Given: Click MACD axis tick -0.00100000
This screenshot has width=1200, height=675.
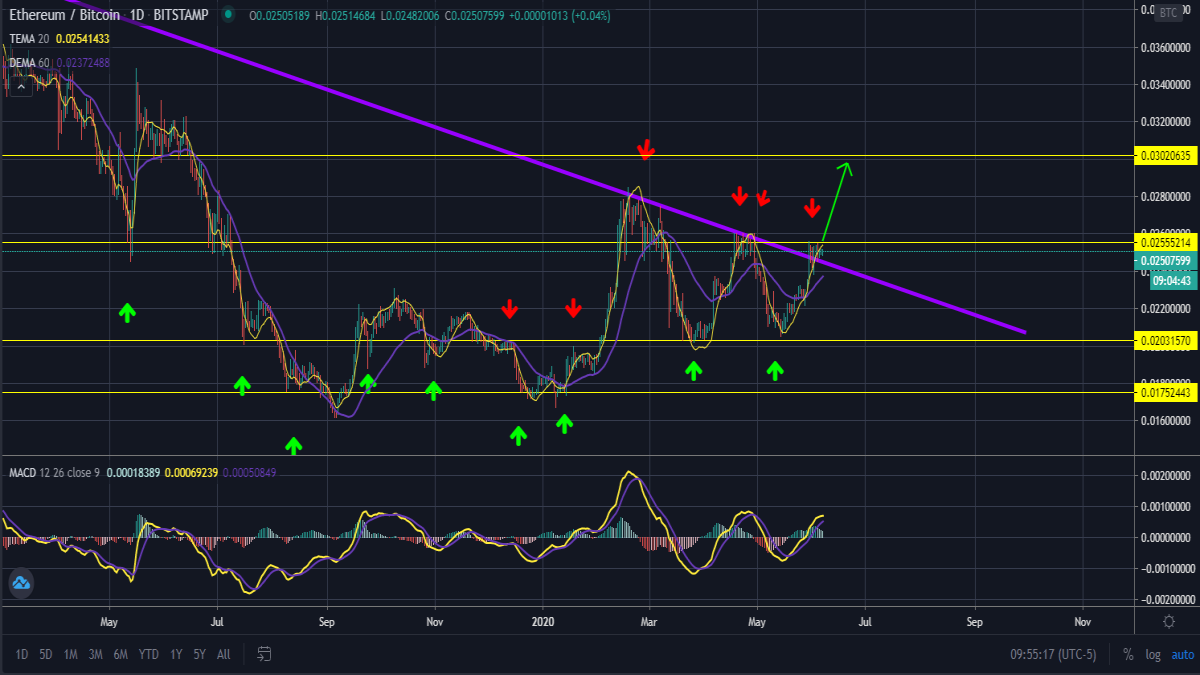Looking at the screenshot, I should point(1166,569).
